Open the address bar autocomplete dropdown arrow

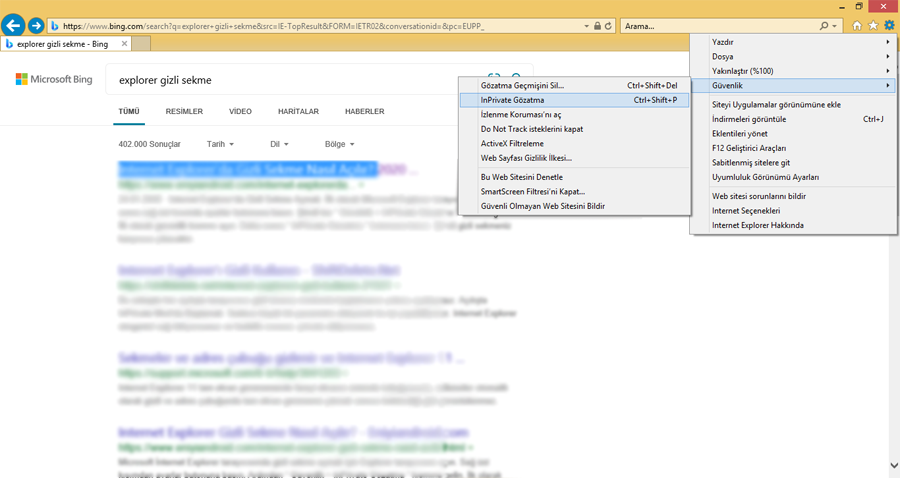[586, 26]
